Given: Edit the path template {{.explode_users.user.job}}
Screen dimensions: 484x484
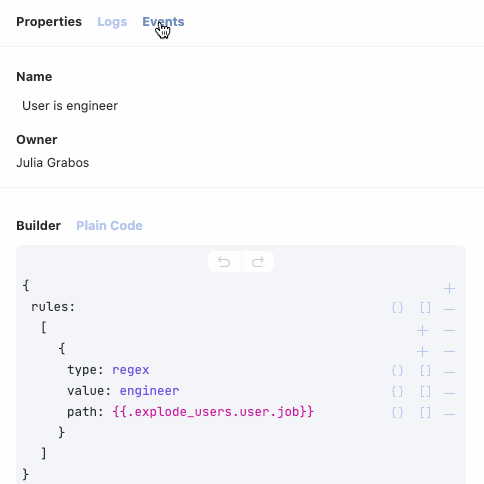Looking at the screenshot, I should point(213,412).
